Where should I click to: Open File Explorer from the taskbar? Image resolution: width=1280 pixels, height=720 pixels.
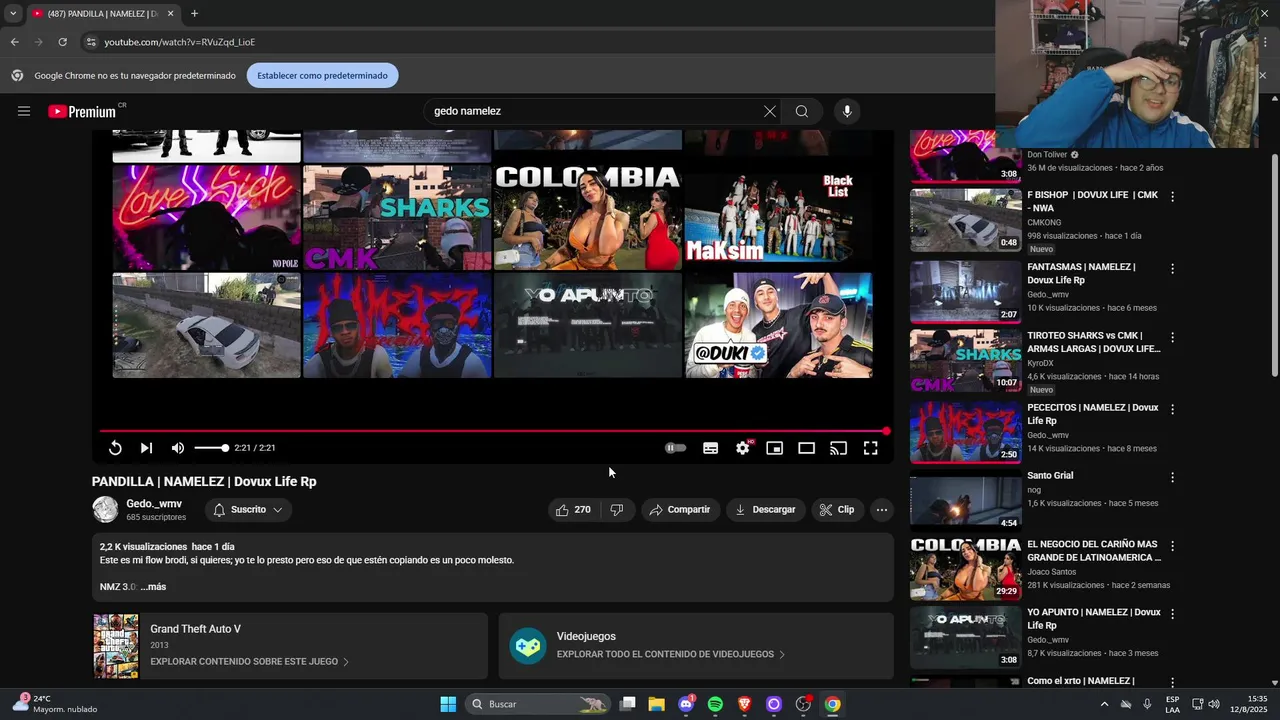(656, 704)
